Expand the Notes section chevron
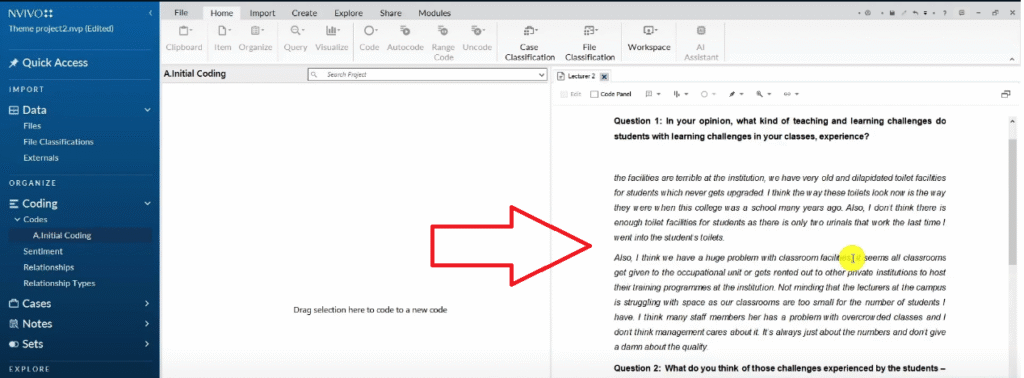The height and width of the screenshot is (378, 1024). coord(147,324)
